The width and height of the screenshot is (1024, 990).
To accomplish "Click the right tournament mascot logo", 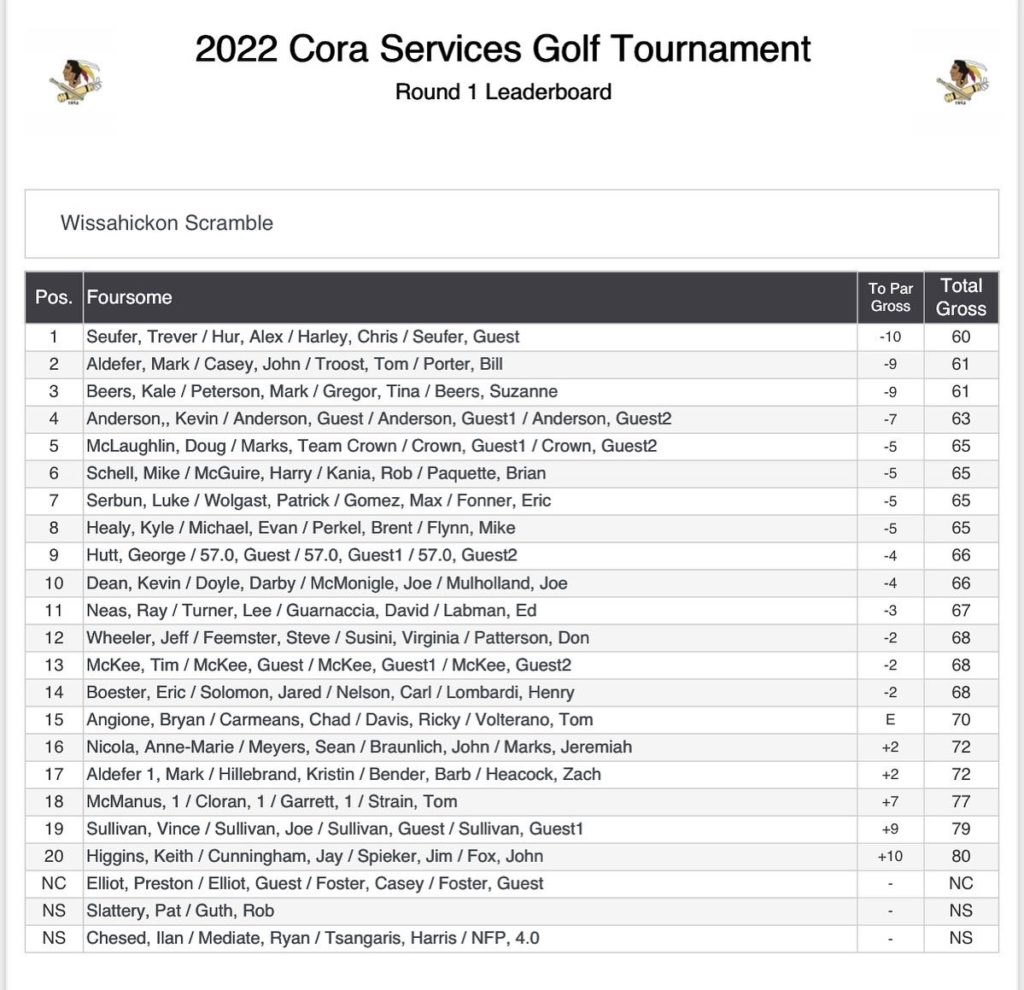I will point(962,82).
